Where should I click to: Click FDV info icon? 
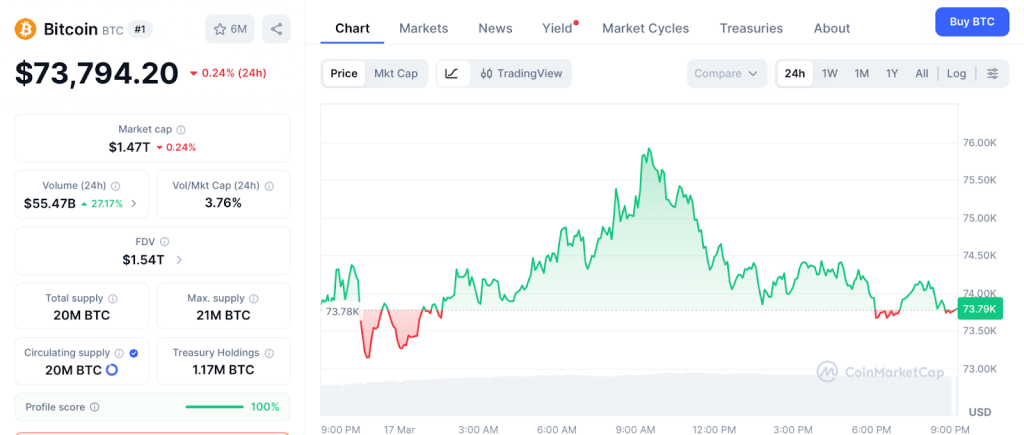[165, 241]
